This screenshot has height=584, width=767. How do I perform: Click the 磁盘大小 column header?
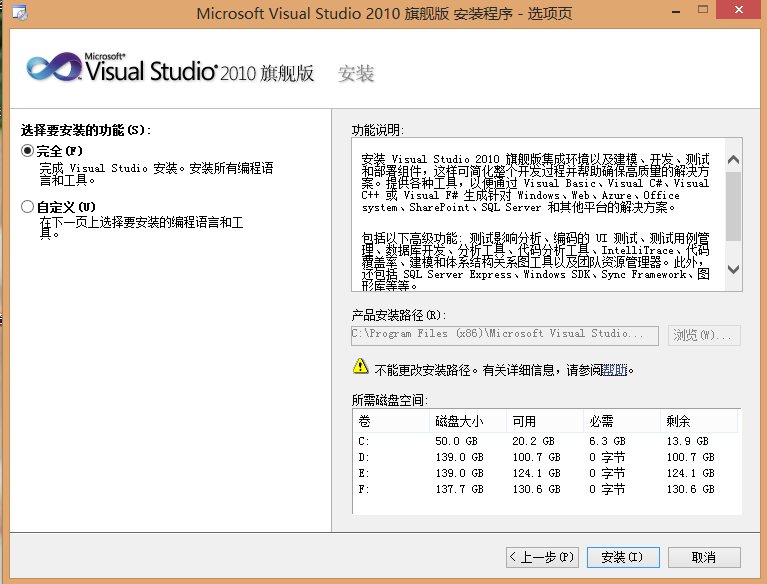pyautogui.click(x=468, y=421)
